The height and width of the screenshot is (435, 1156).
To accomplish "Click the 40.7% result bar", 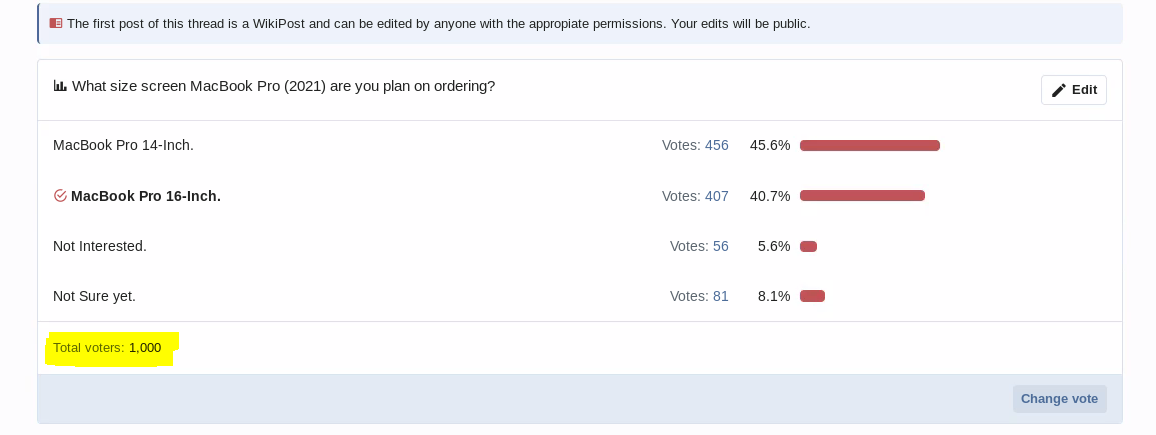I will click(x=862, y=196).
